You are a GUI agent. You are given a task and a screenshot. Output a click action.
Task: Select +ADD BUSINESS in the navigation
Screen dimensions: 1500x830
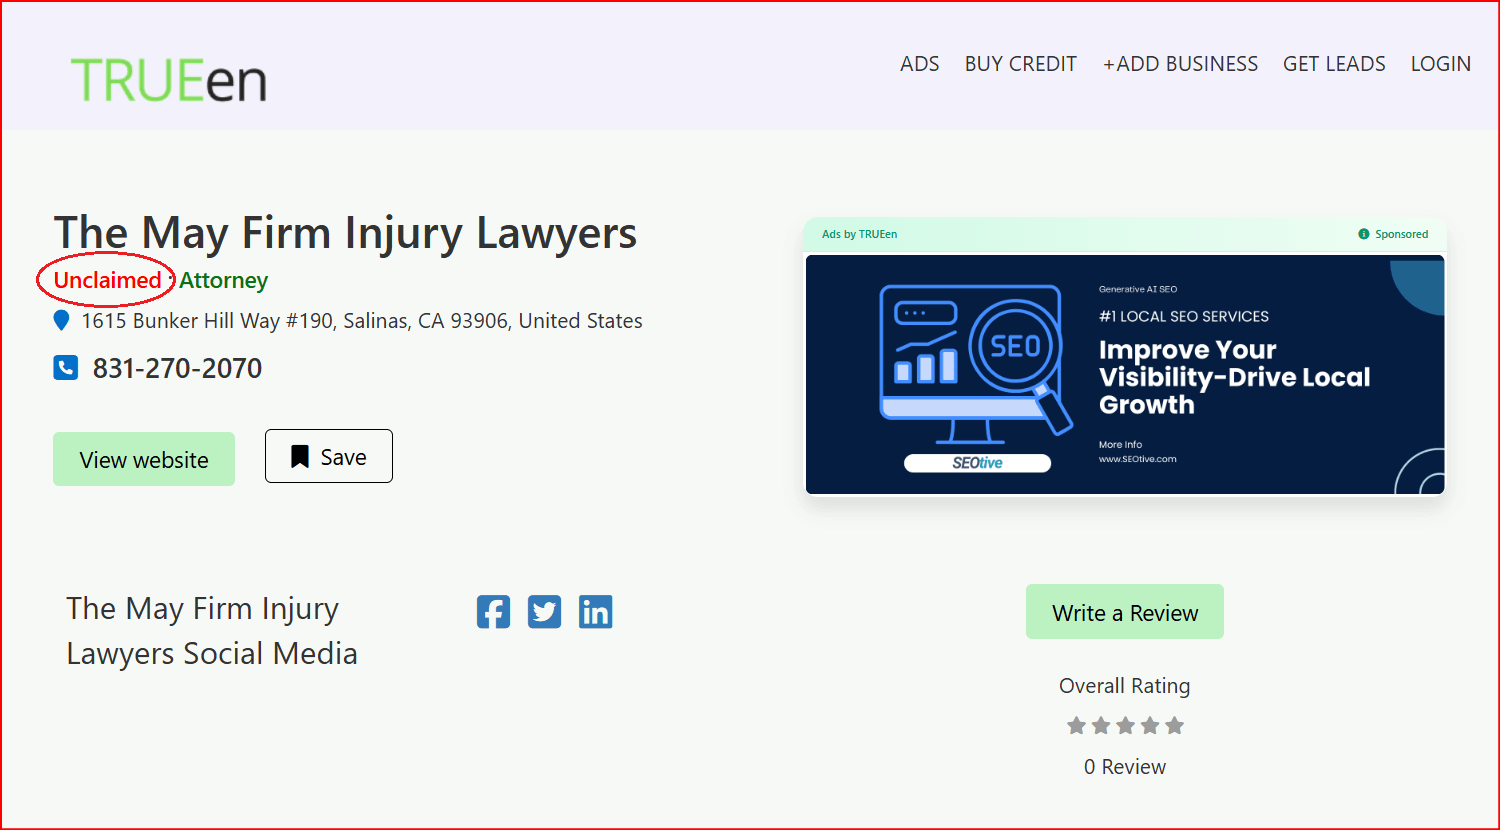coord(1180,64)
